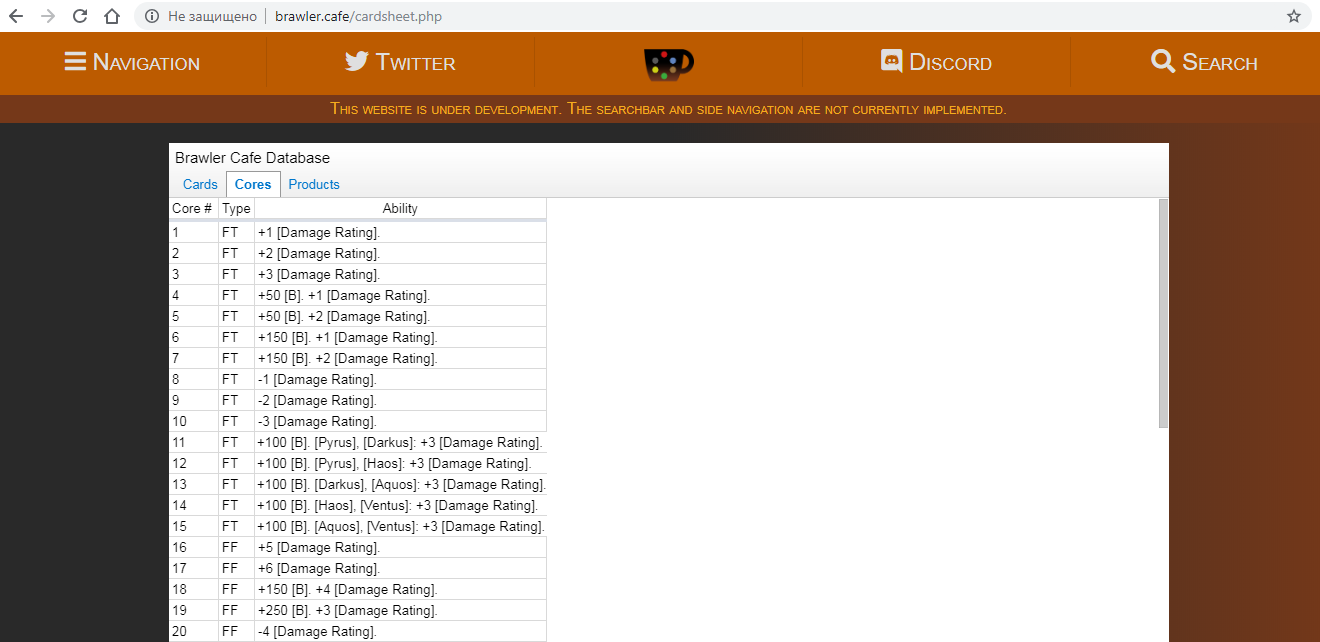1320x642 pixels.
Task: Bookmark this page with the star icon
Action: (x=1294, y=16)
